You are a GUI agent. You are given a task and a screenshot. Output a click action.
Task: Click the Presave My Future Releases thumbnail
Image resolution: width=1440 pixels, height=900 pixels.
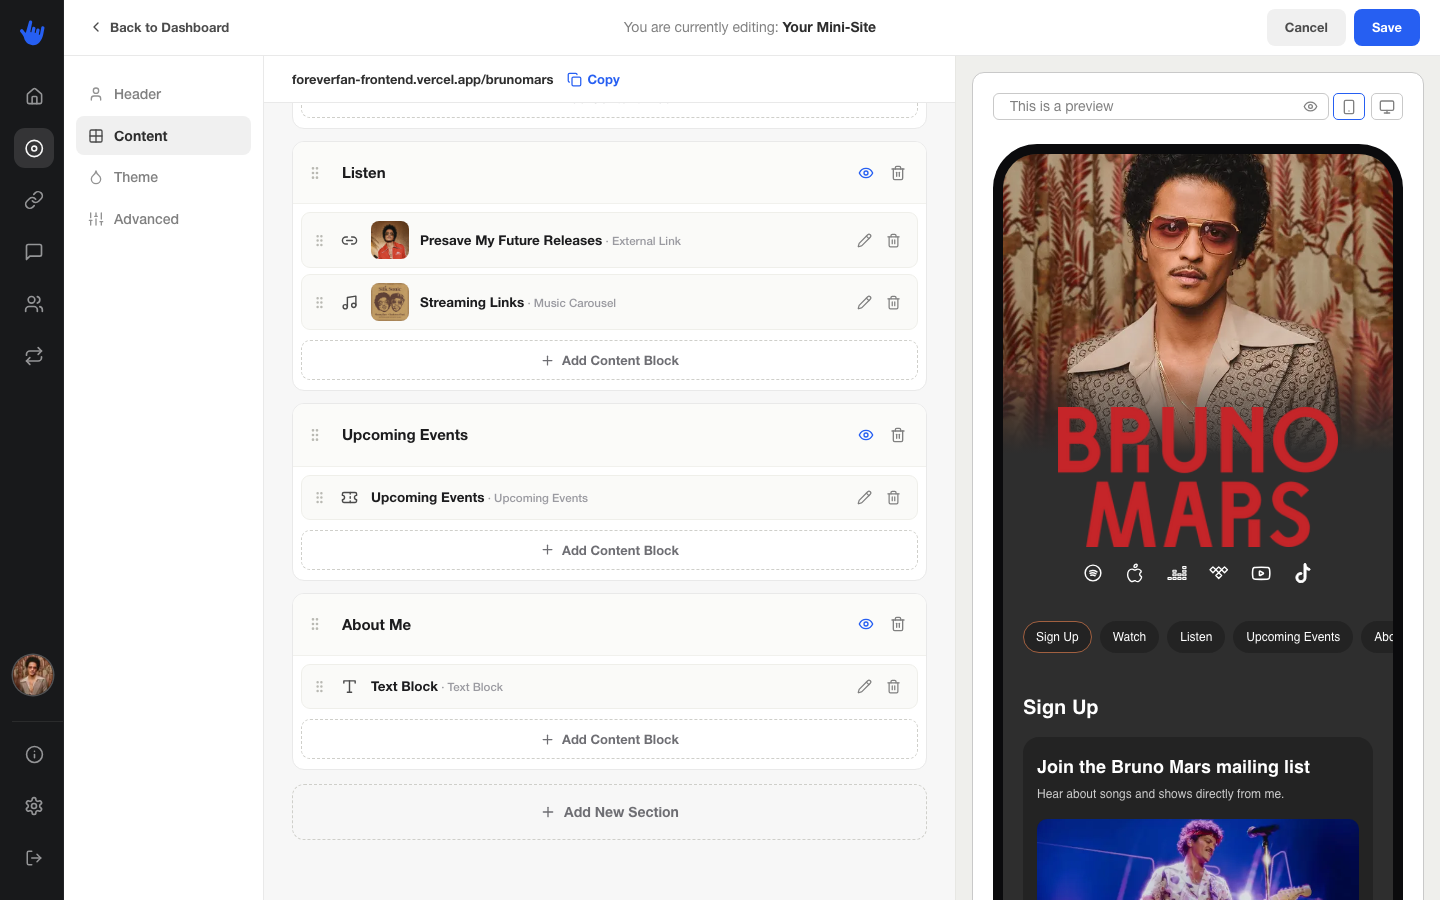pos(390,241)
